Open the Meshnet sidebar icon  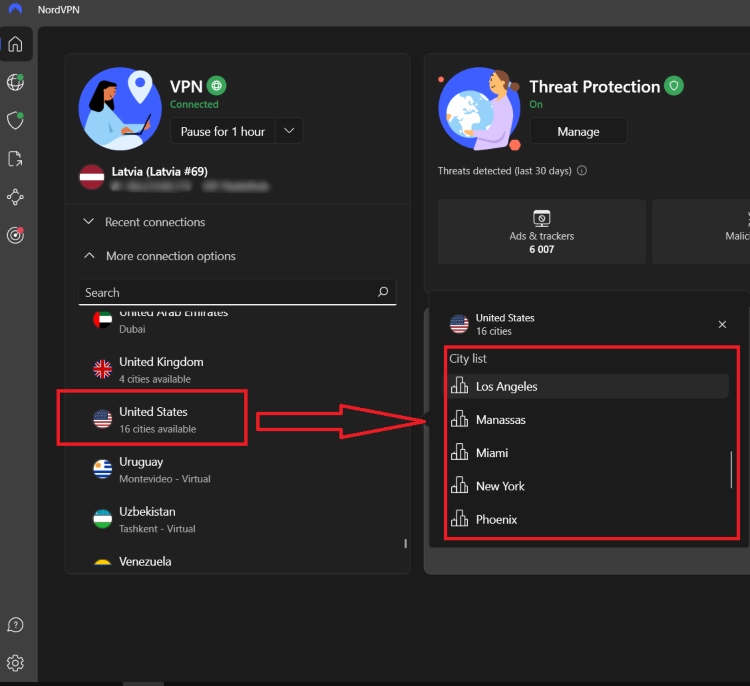point(15,197)
